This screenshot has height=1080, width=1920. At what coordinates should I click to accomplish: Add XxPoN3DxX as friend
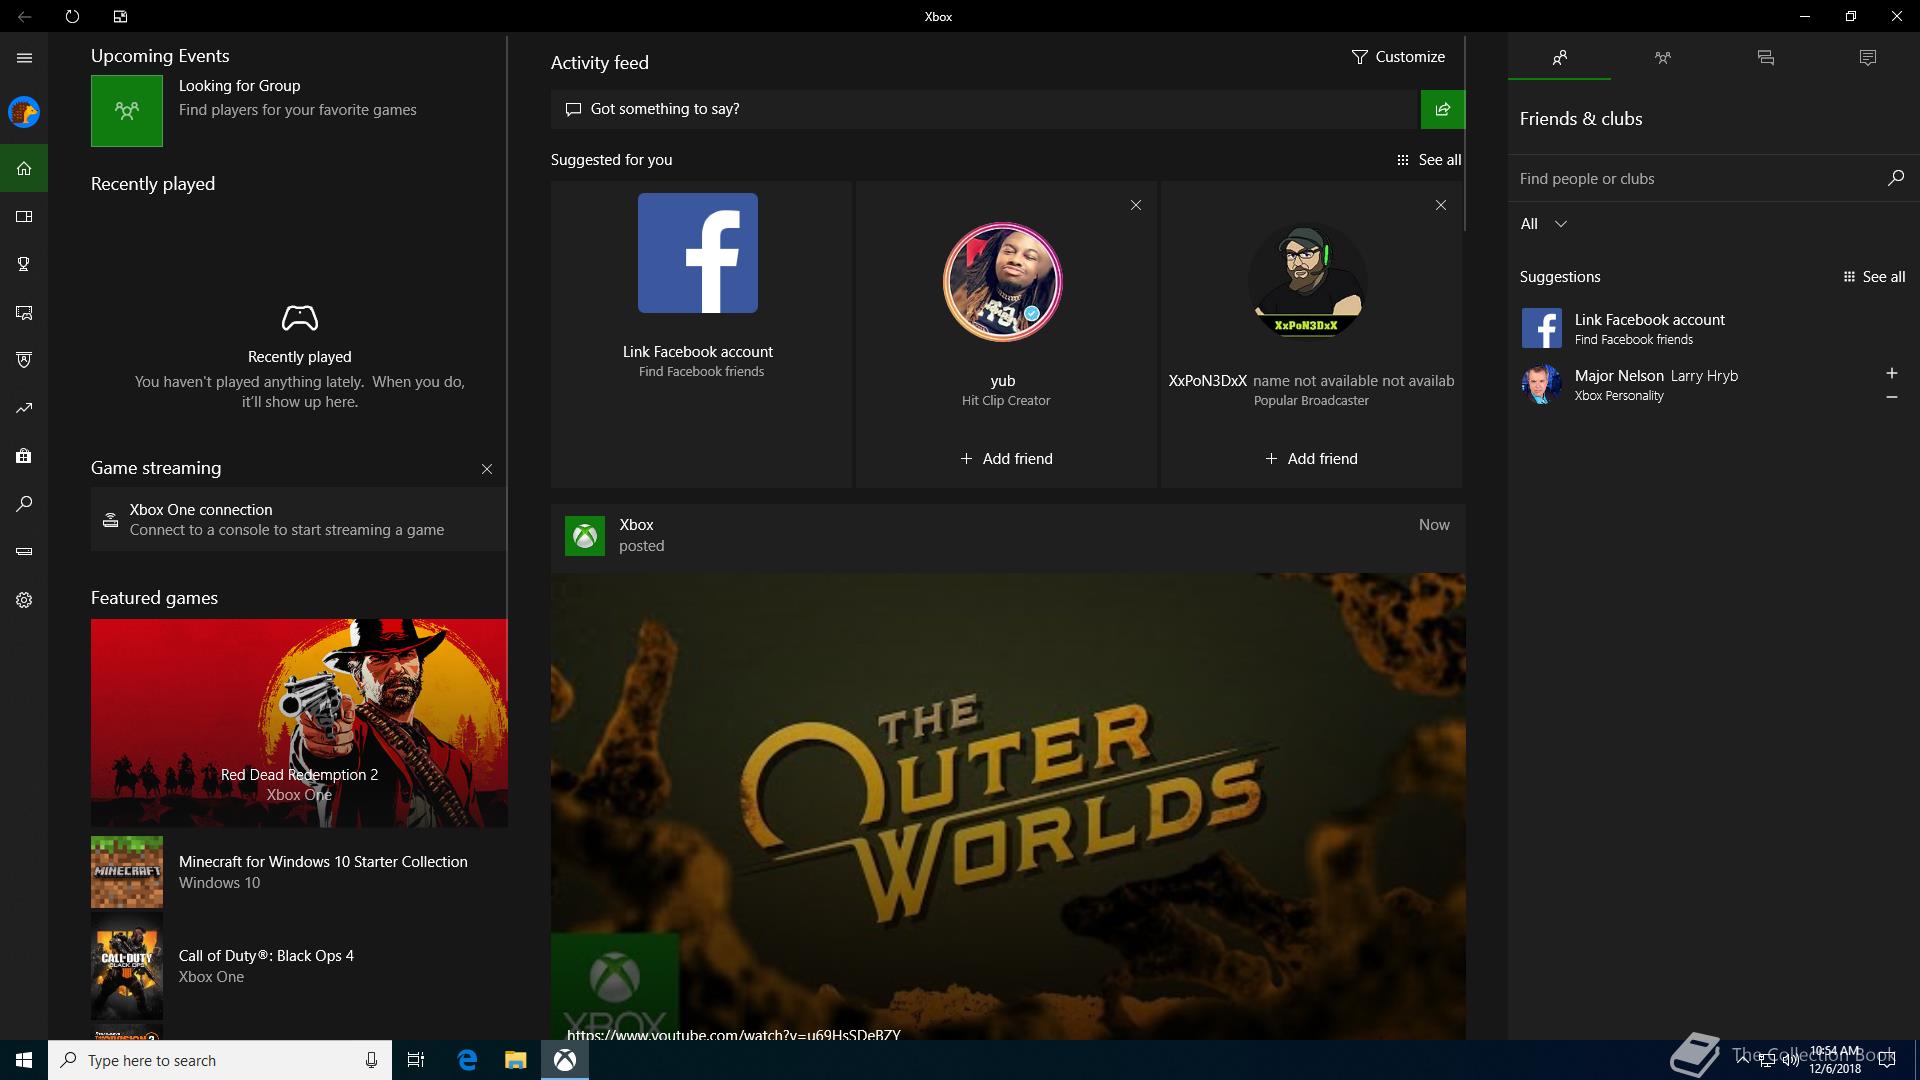click(x=1311, y=459)
